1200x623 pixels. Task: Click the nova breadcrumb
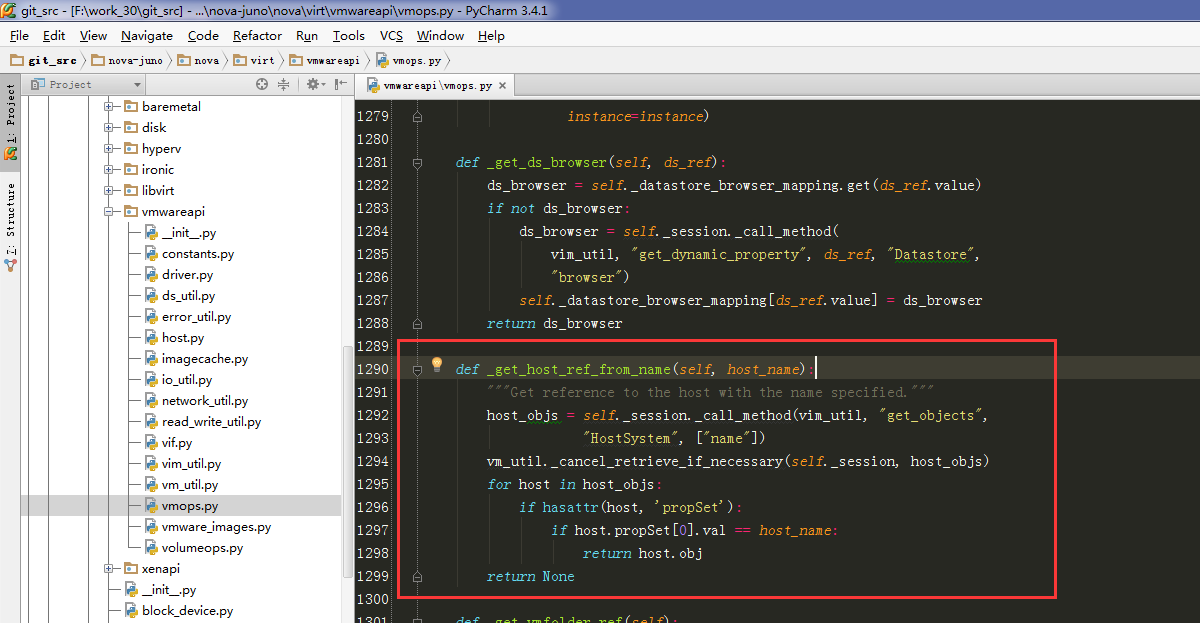pos(199,60)
